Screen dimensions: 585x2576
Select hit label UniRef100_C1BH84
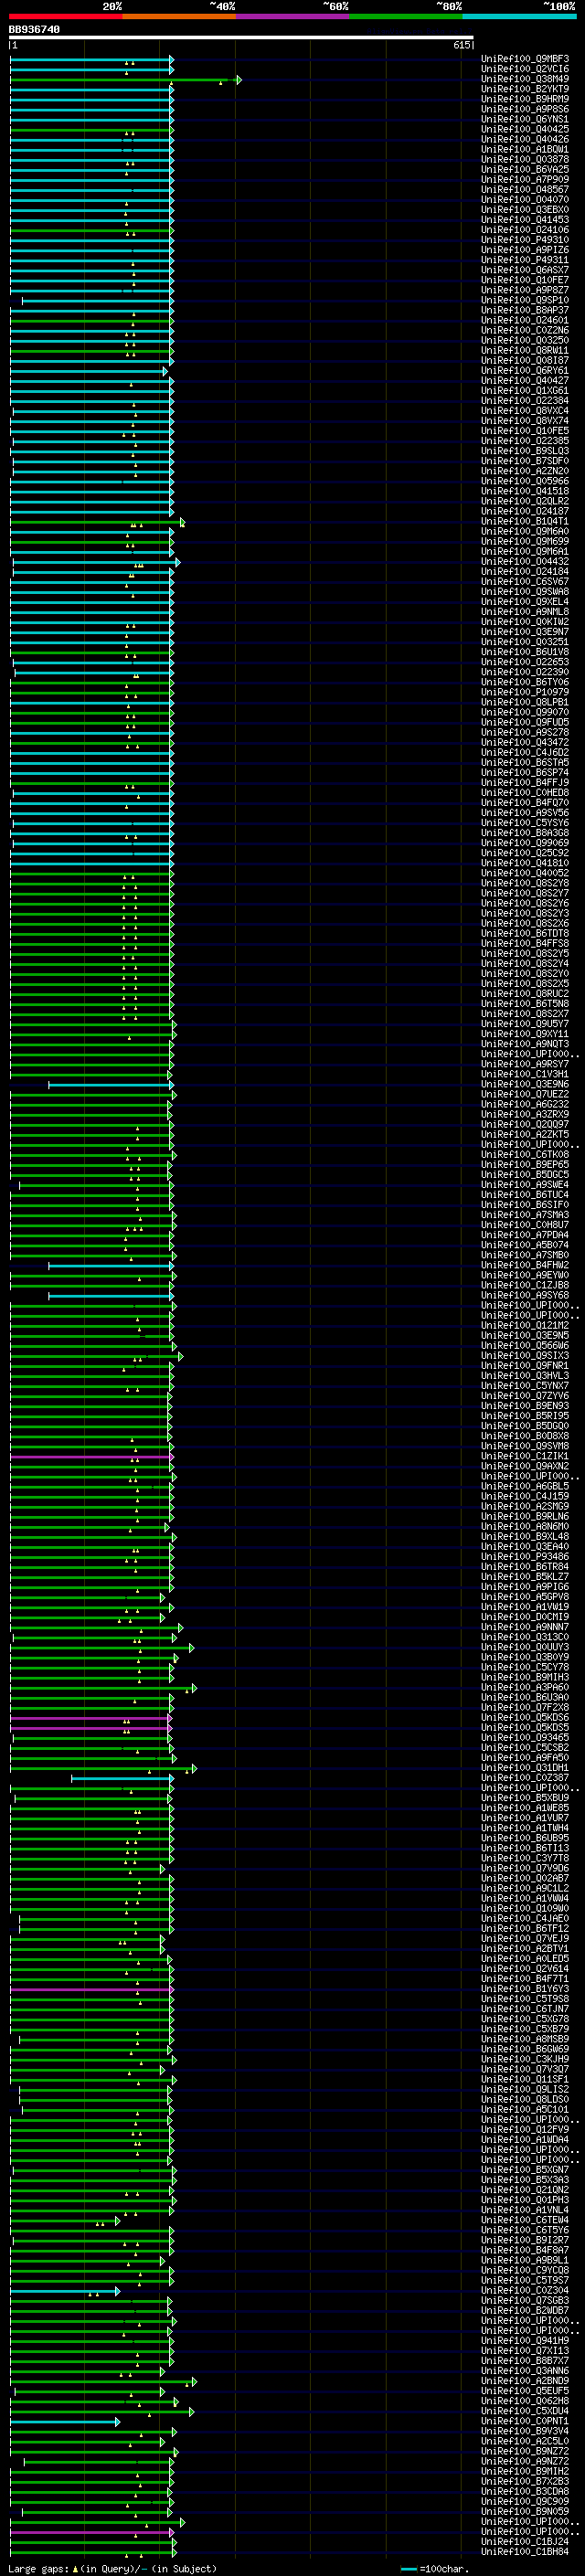click(x=525, y=2552)
